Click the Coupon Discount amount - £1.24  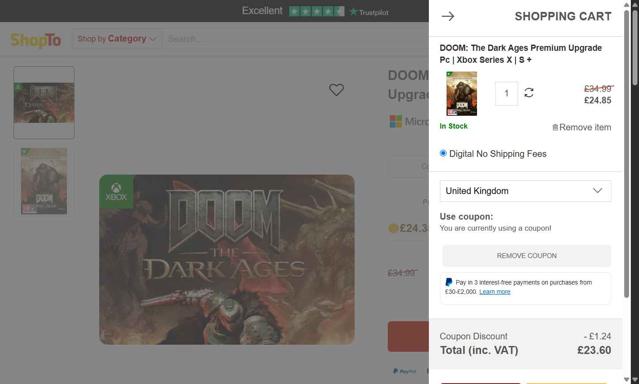point(597,336)
